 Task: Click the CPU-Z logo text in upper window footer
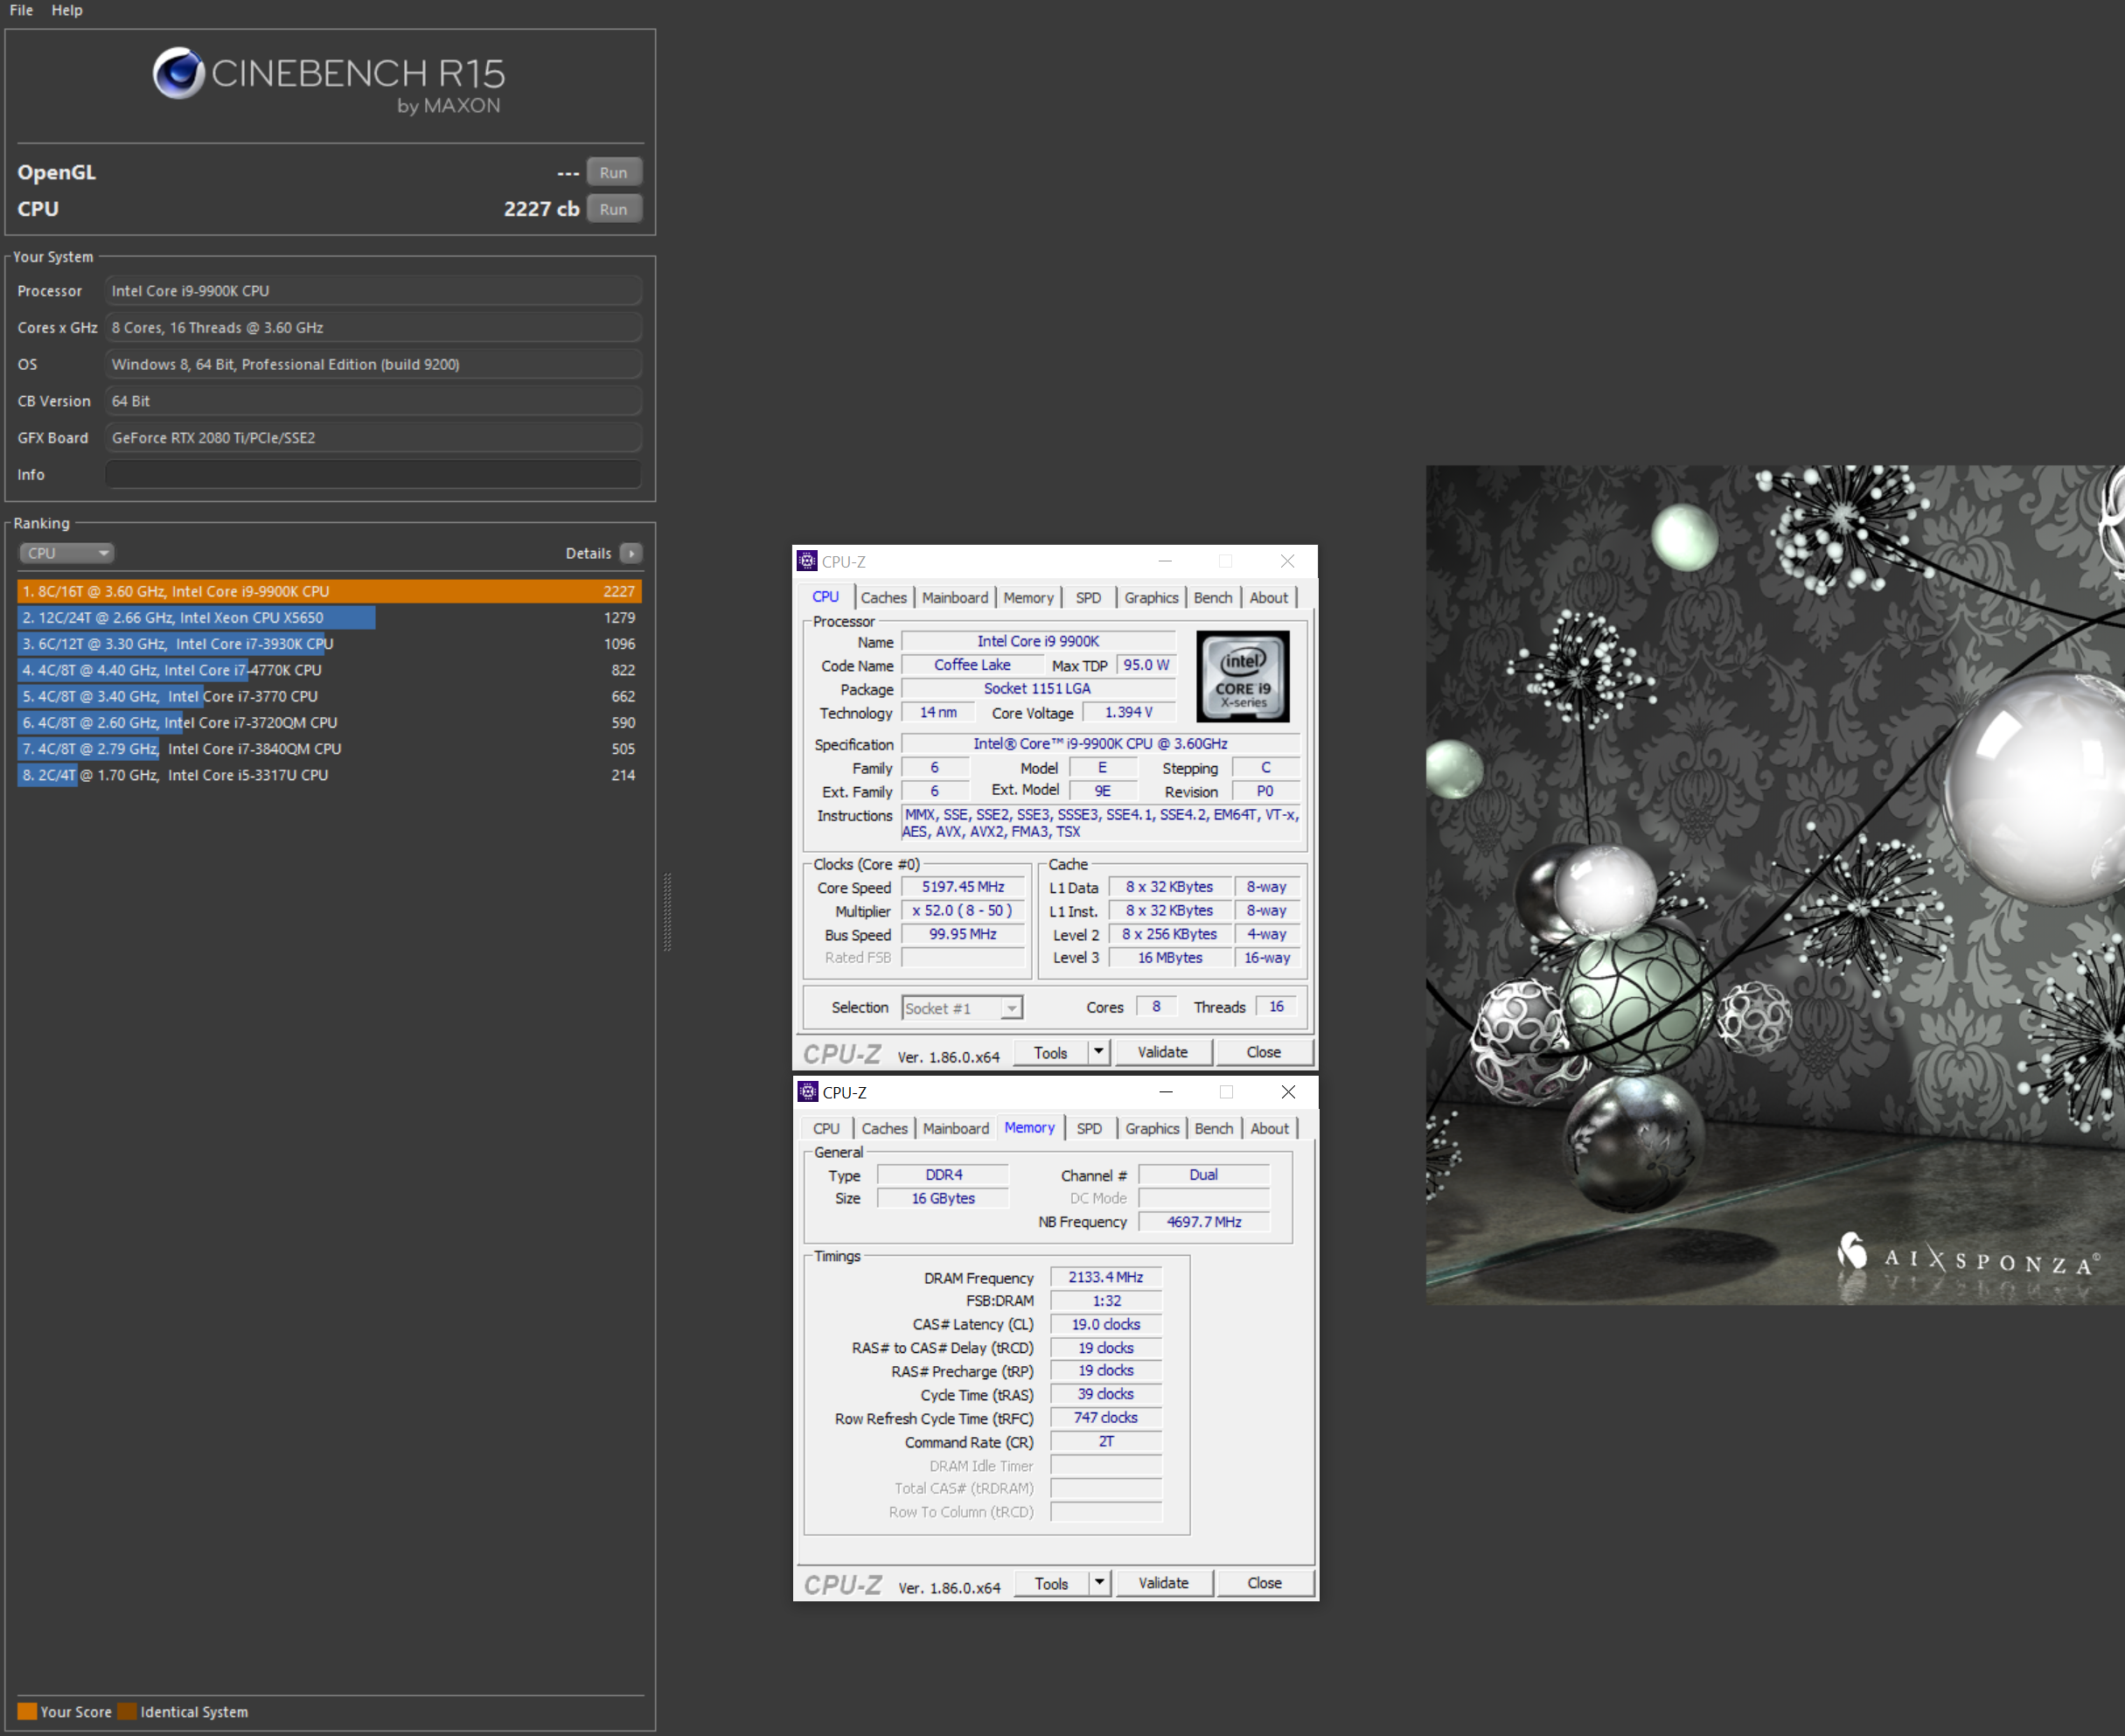tap(842, 1054)
